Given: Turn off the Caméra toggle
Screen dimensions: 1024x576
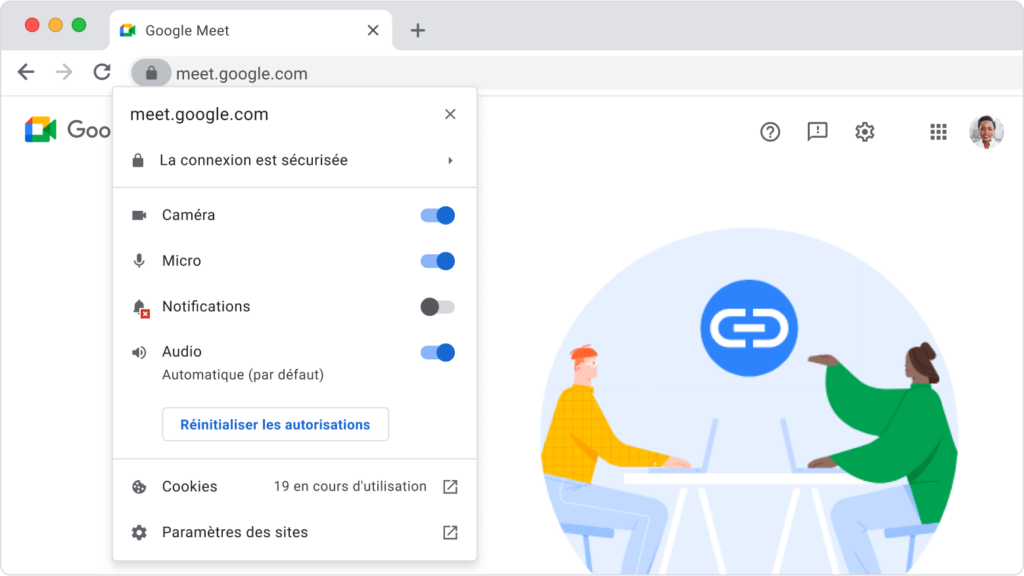Looking at the screenshot, I should pyautogui.click(x=438, y=216).
